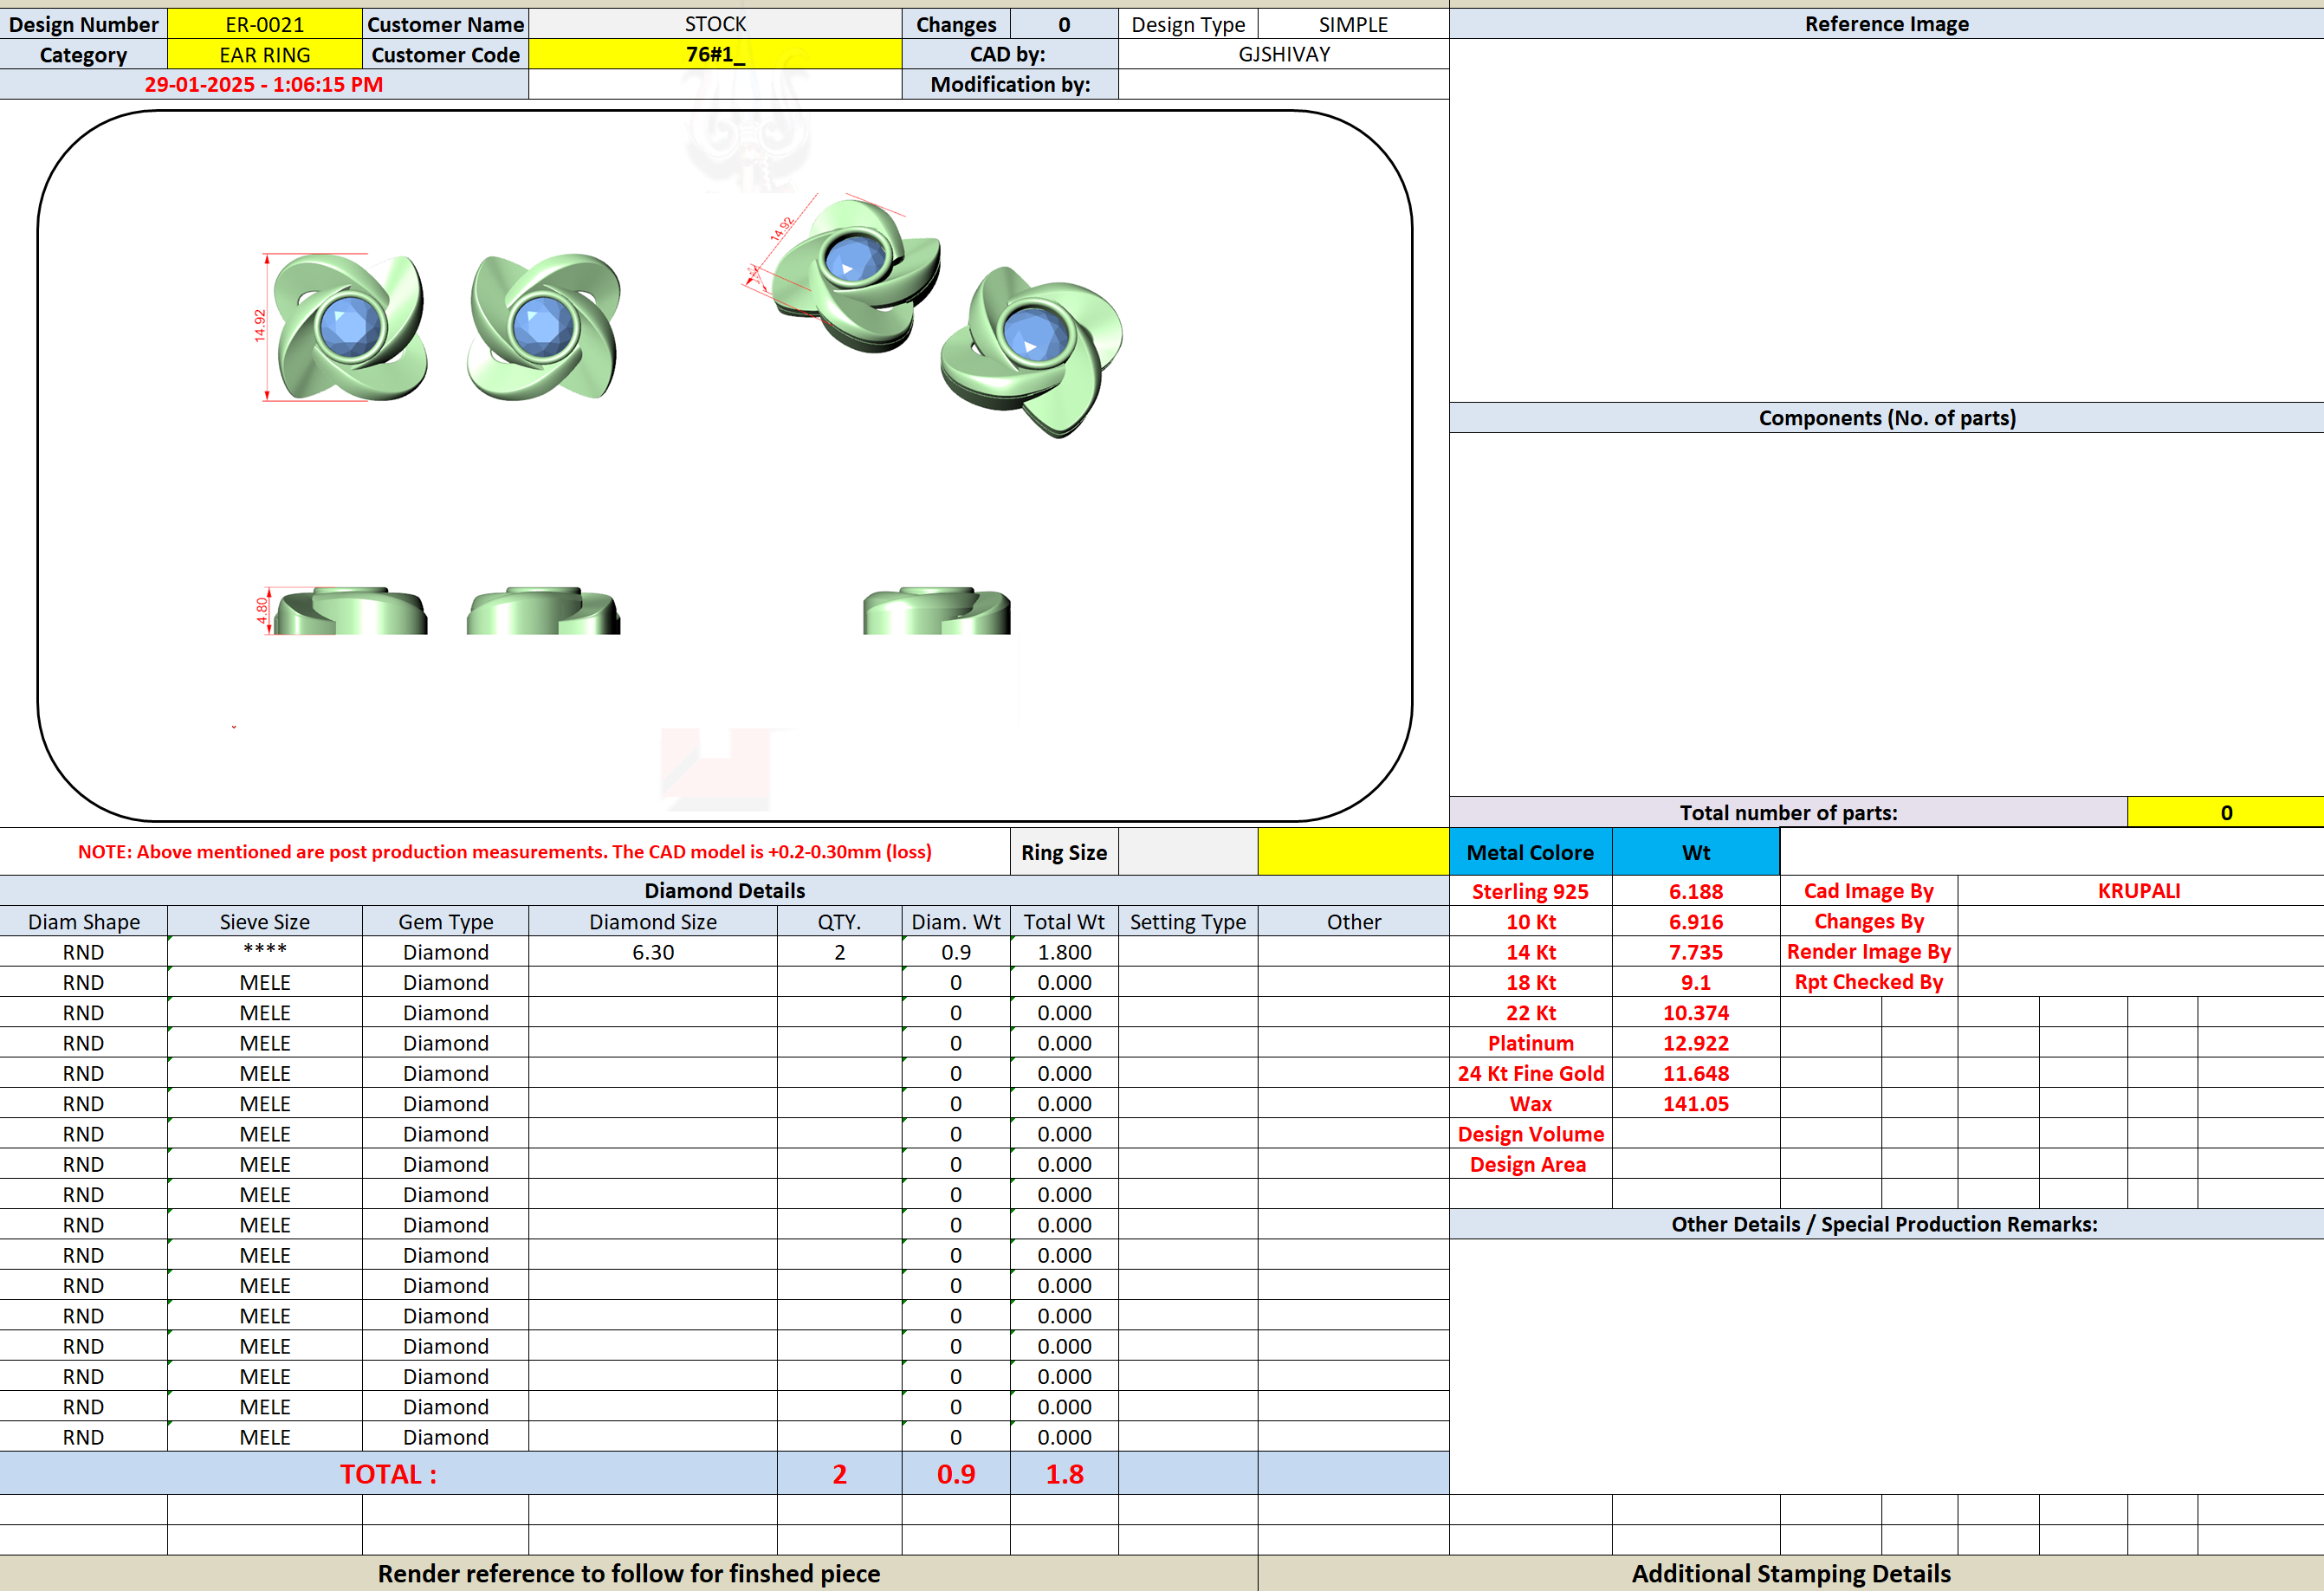Click the Ring Size label
Image resolution: width=2324 pixels, height=1591 pixels.
click(x=1064, y=852)
